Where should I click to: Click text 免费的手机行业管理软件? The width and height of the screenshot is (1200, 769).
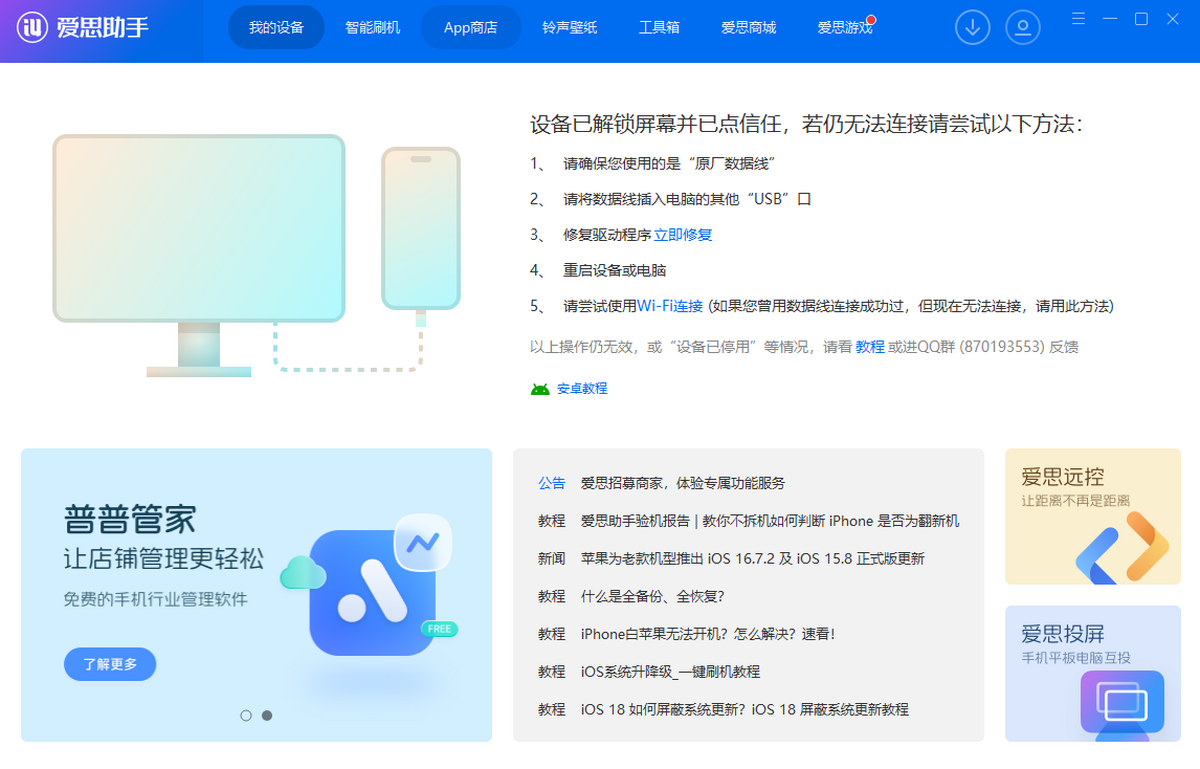click(x=155, y=600)
